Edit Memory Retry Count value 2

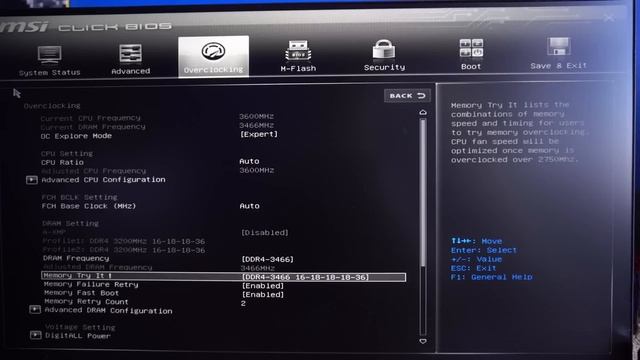point(243,304)
